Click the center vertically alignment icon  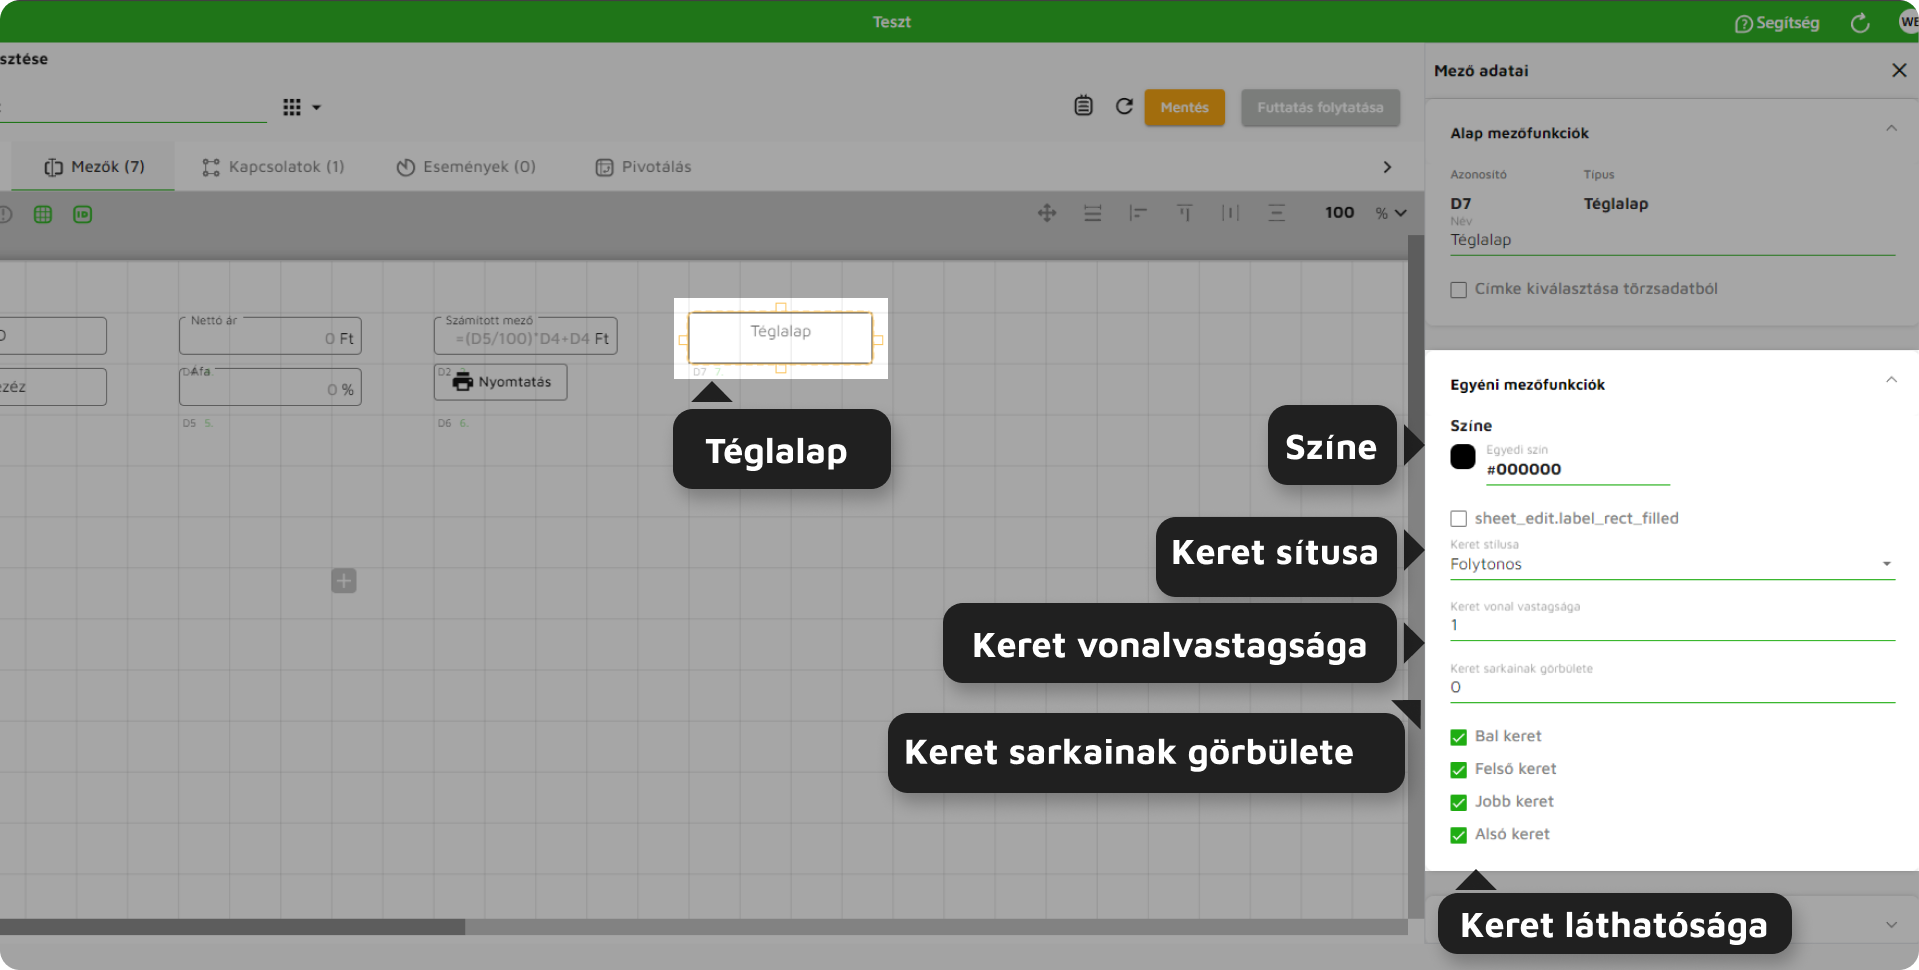click(1276, 213)
